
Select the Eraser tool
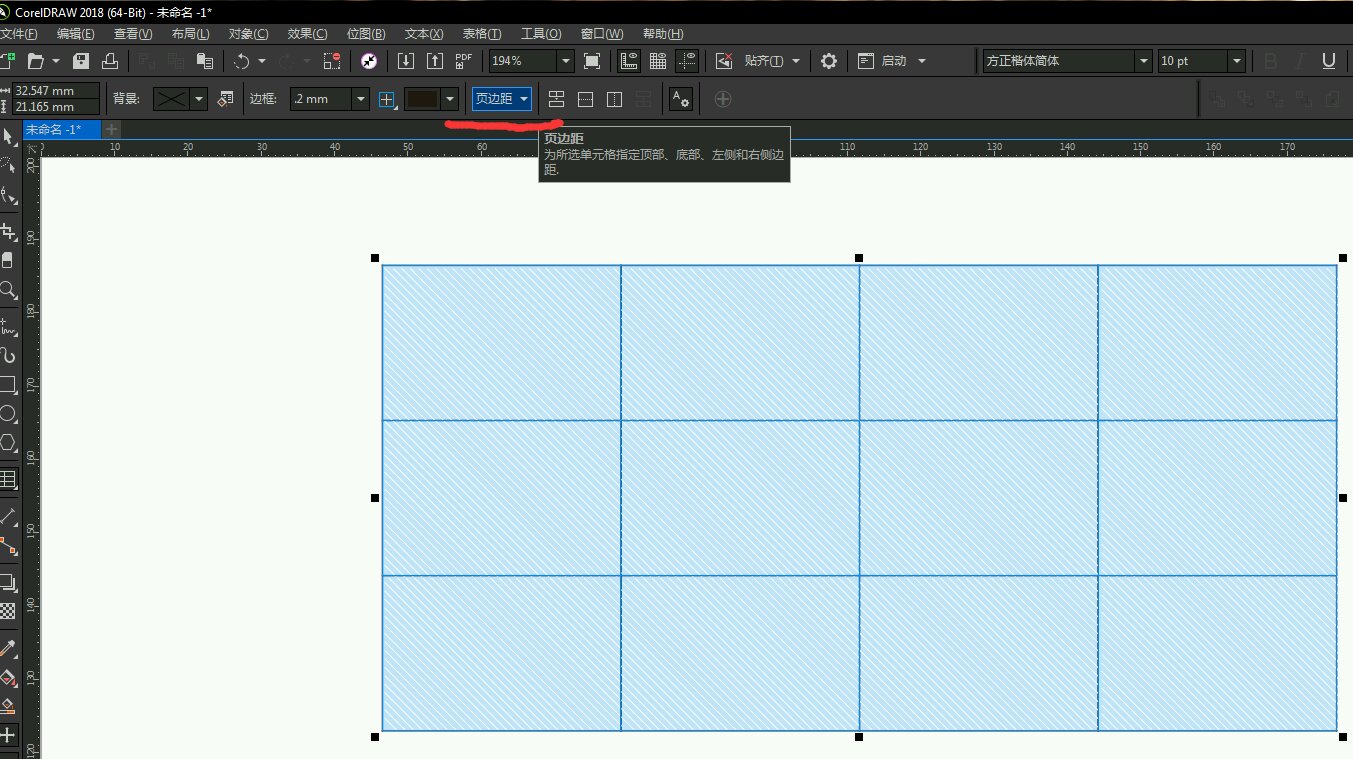click(8, 260)
